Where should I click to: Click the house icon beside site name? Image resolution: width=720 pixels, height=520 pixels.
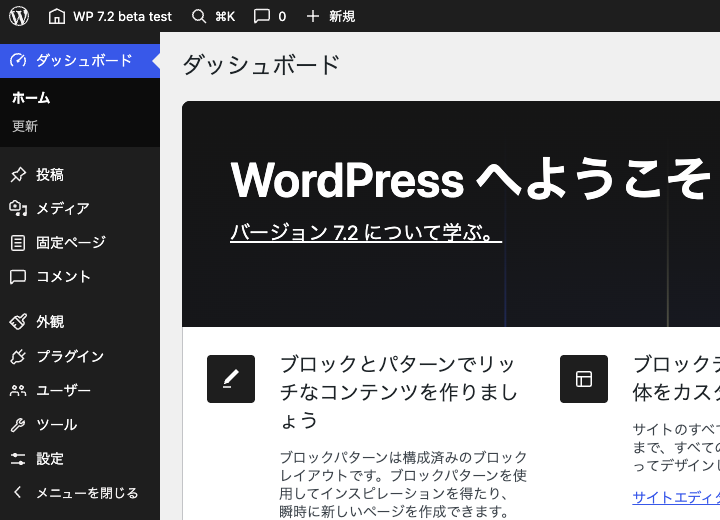click(57, 16)
